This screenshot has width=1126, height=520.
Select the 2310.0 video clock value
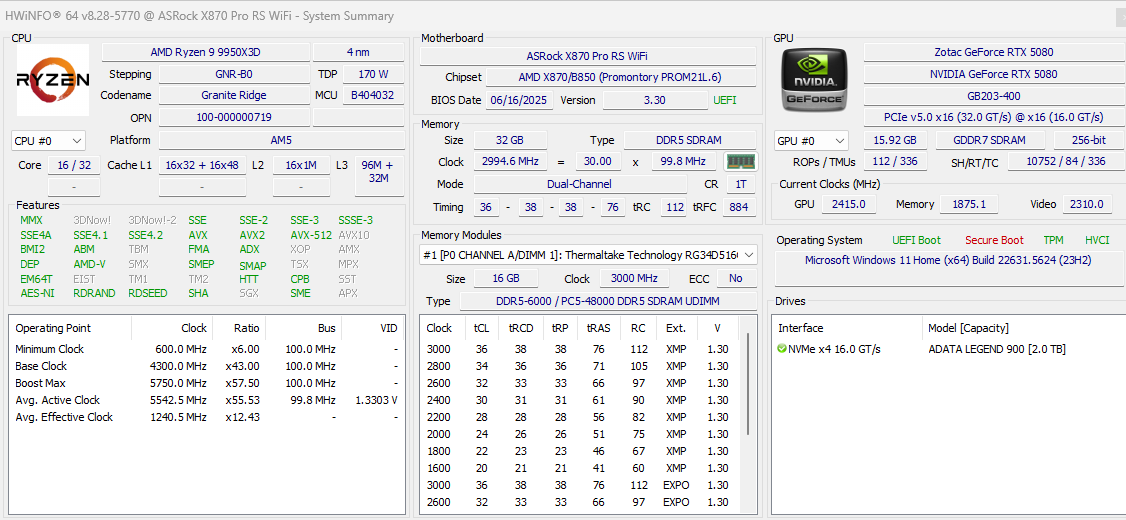click(1087, 205)
